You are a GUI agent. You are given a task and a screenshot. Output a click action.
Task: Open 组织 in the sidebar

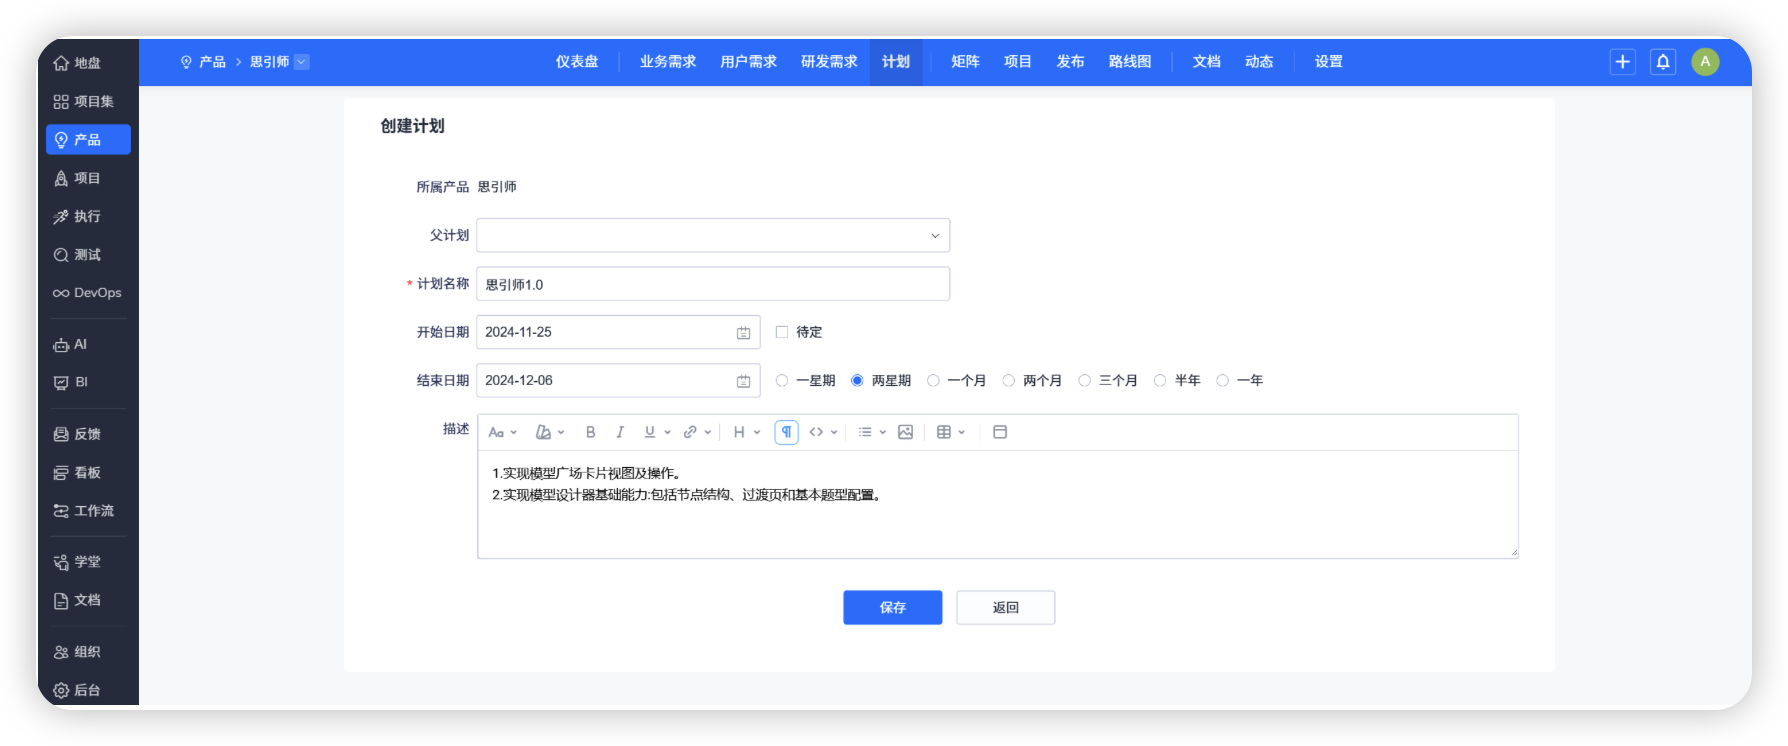78,652
